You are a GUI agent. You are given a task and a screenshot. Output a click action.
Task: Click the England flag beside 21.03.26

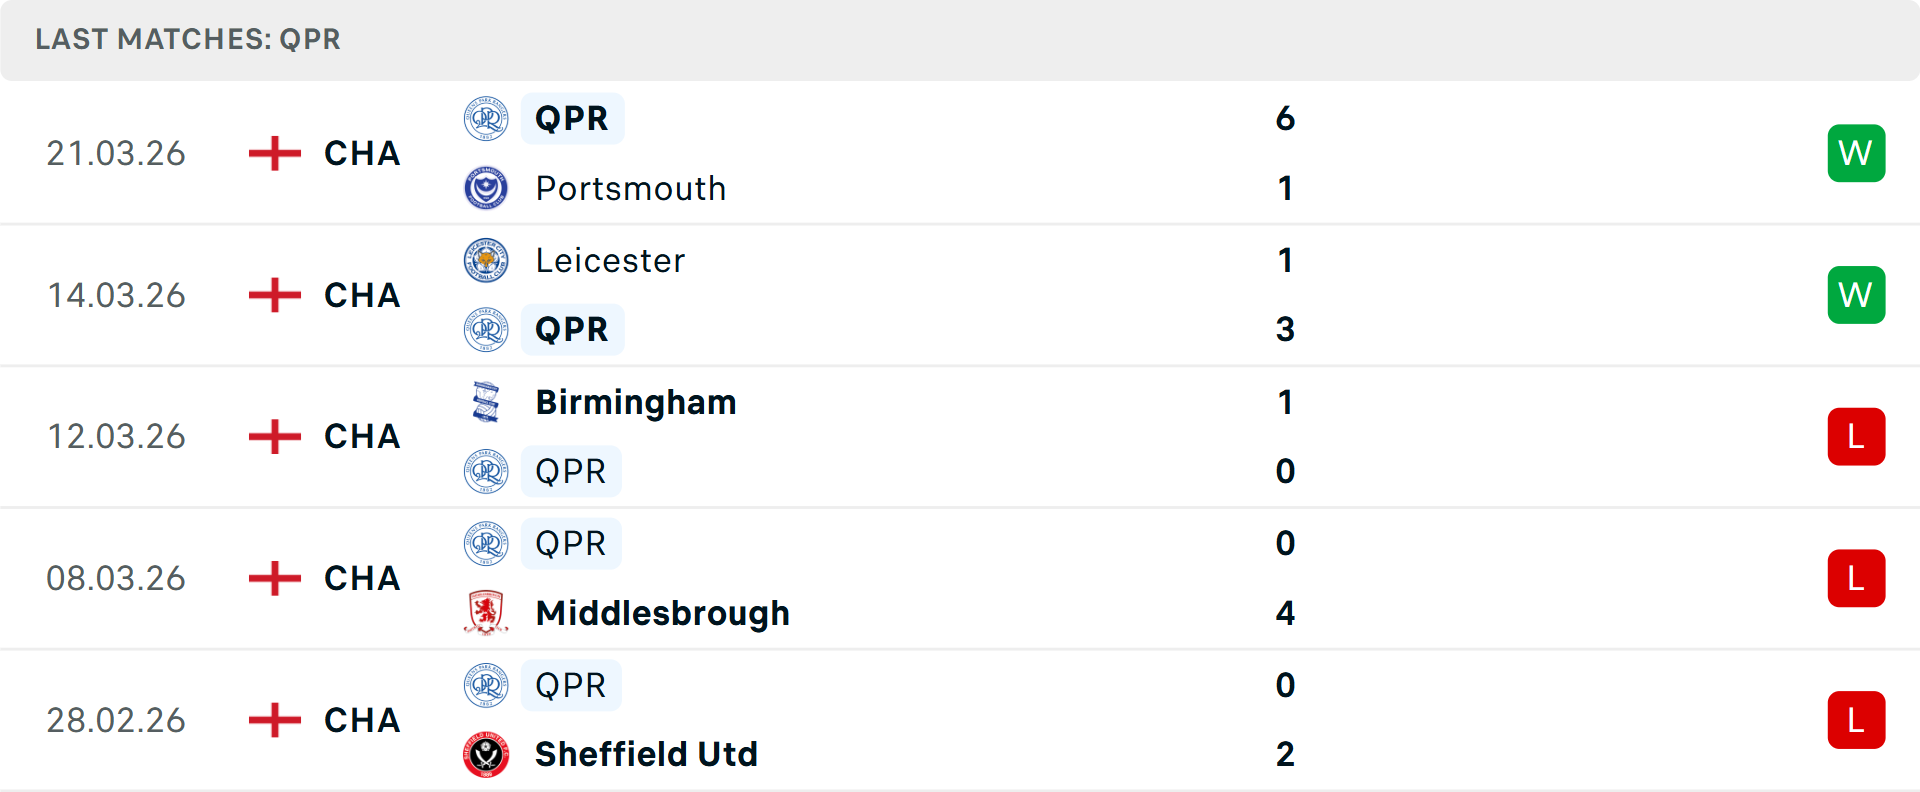point(274,153)
